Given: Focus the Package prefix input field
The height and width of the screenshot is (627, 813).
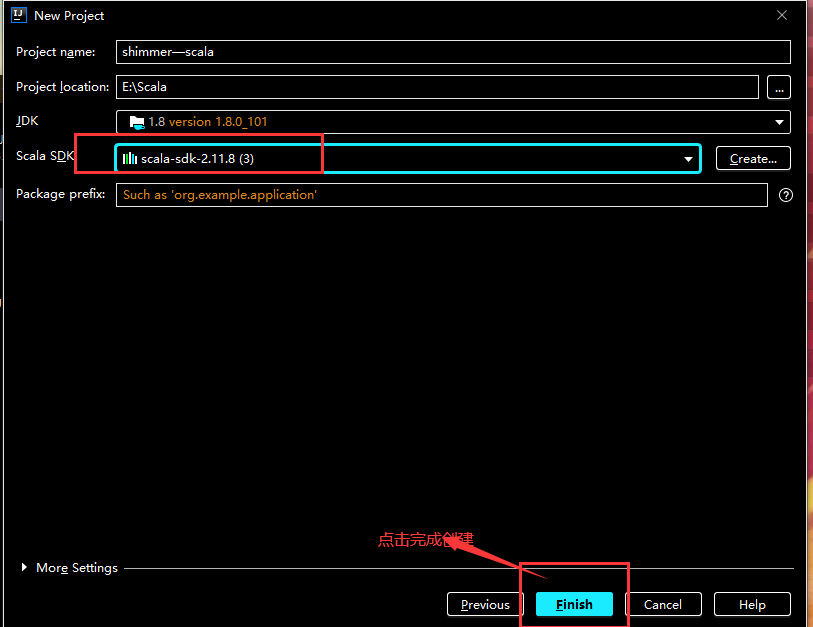Looking at the screenshot, I should tap(442, 195).
